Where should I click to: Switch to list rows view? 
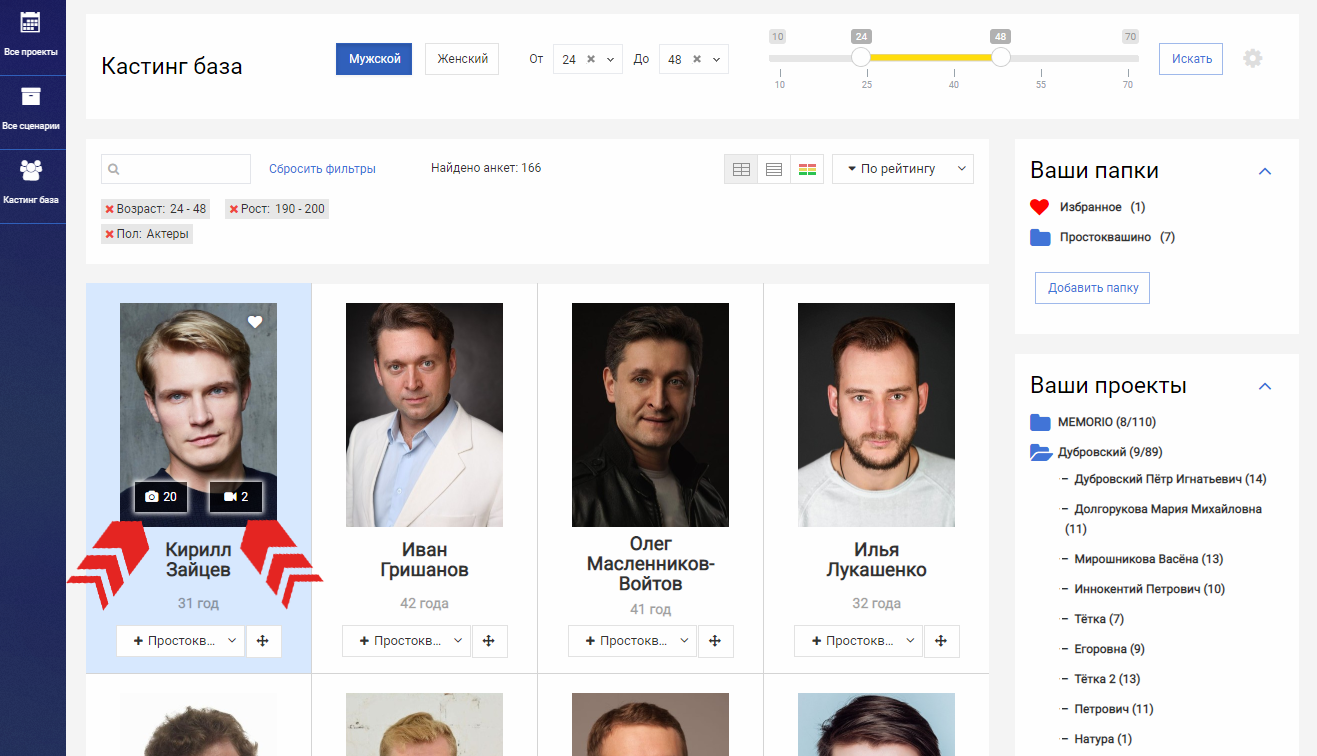(774, 169)
